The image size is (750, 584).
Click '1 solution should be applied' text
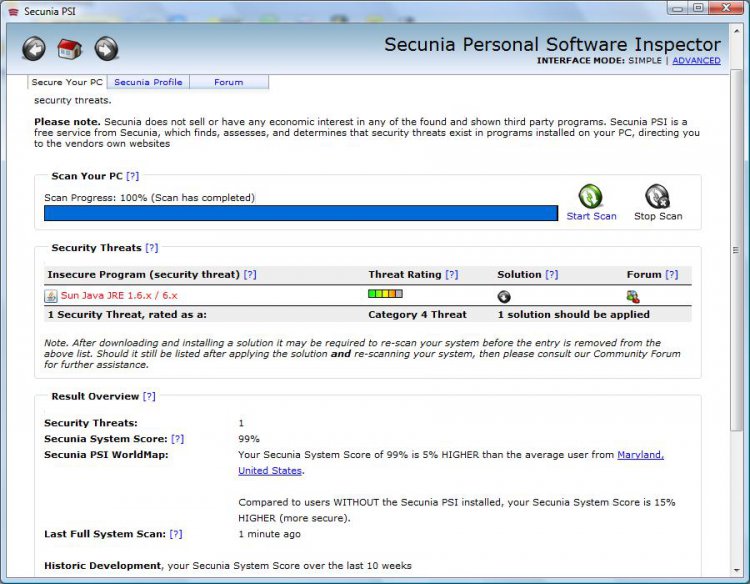pyautogui.click(x=574, y=315)
